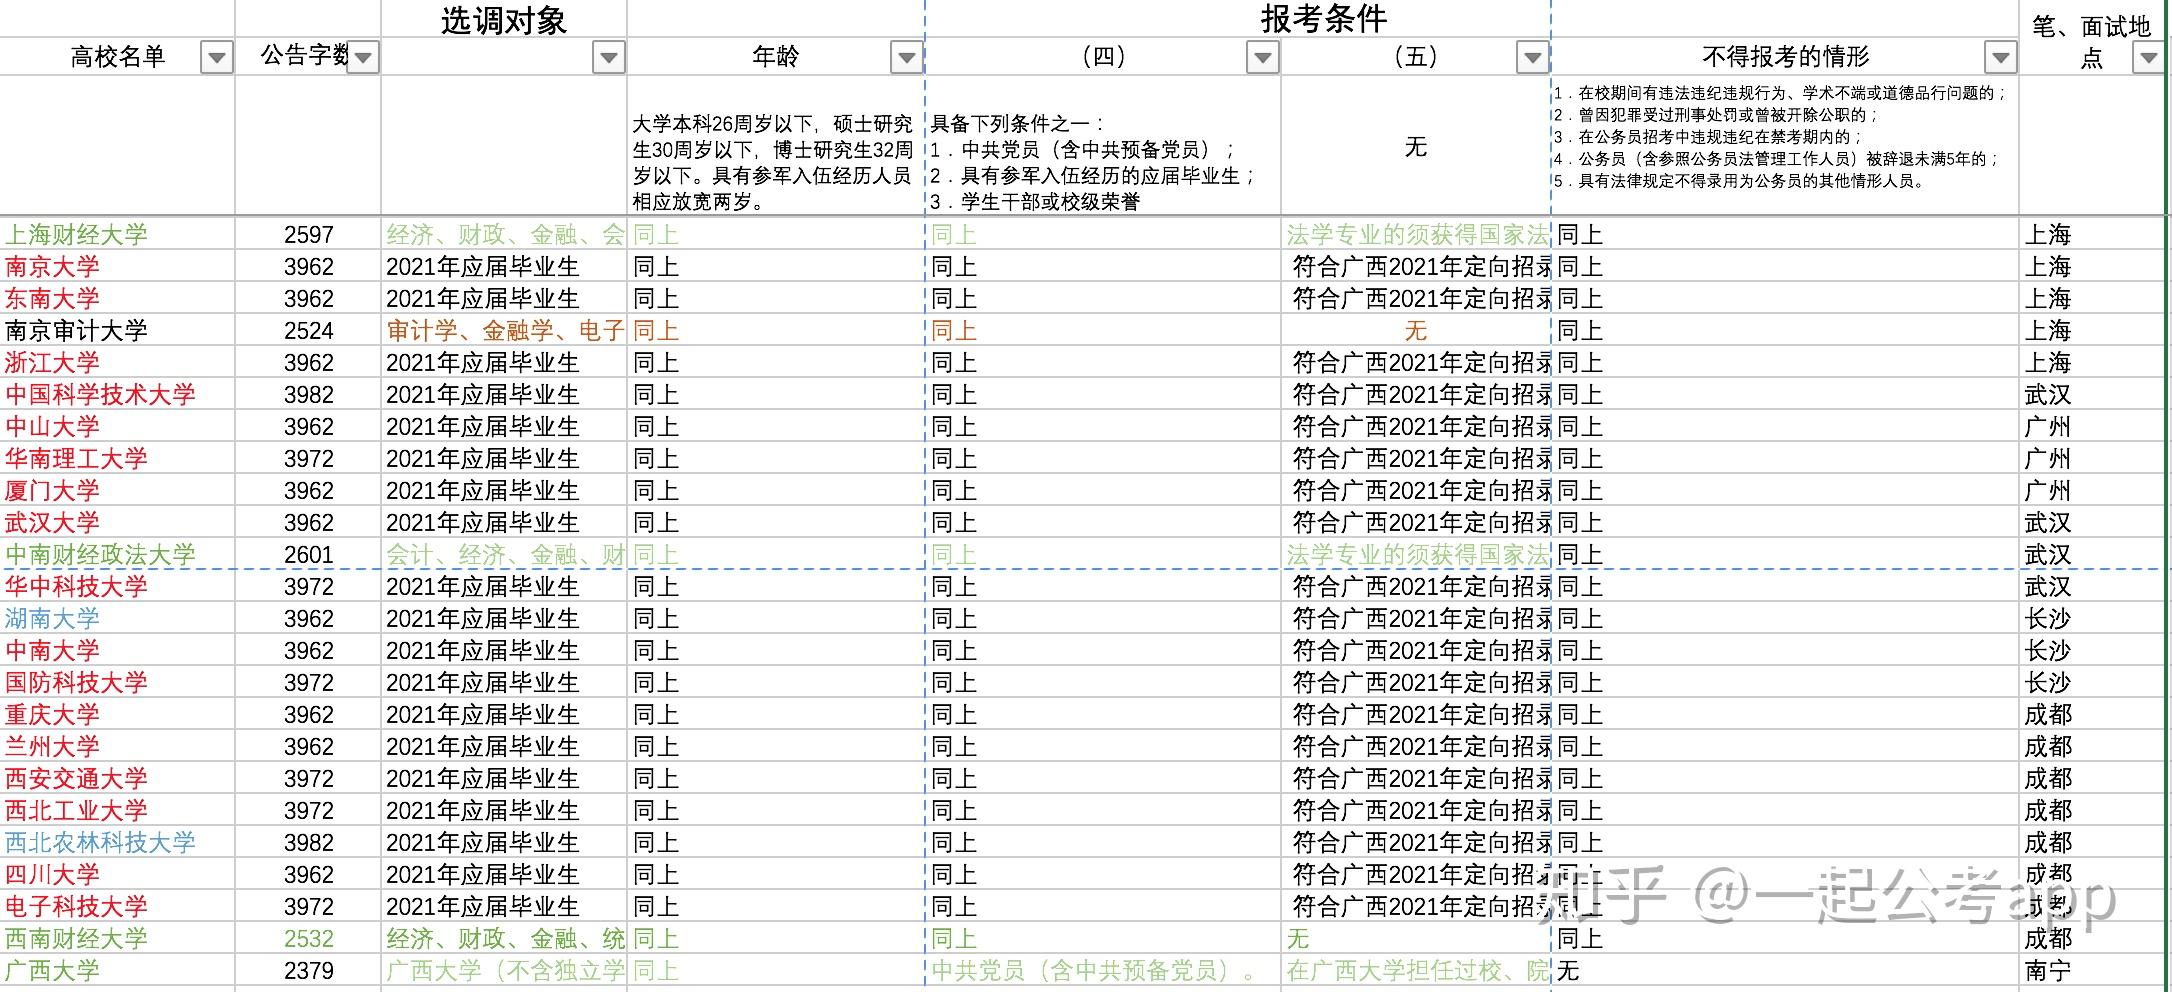Open the 不得报考的情形 filter dropdown arrow

point(2000,58)
